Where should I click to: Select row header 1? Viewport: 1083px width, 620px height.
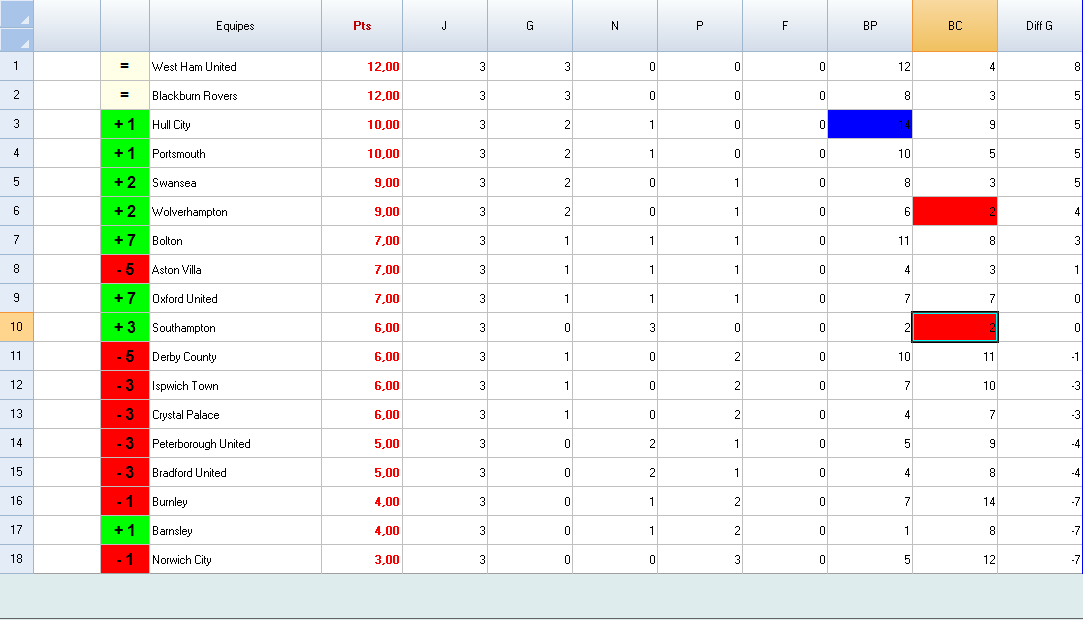pos(17,66)
